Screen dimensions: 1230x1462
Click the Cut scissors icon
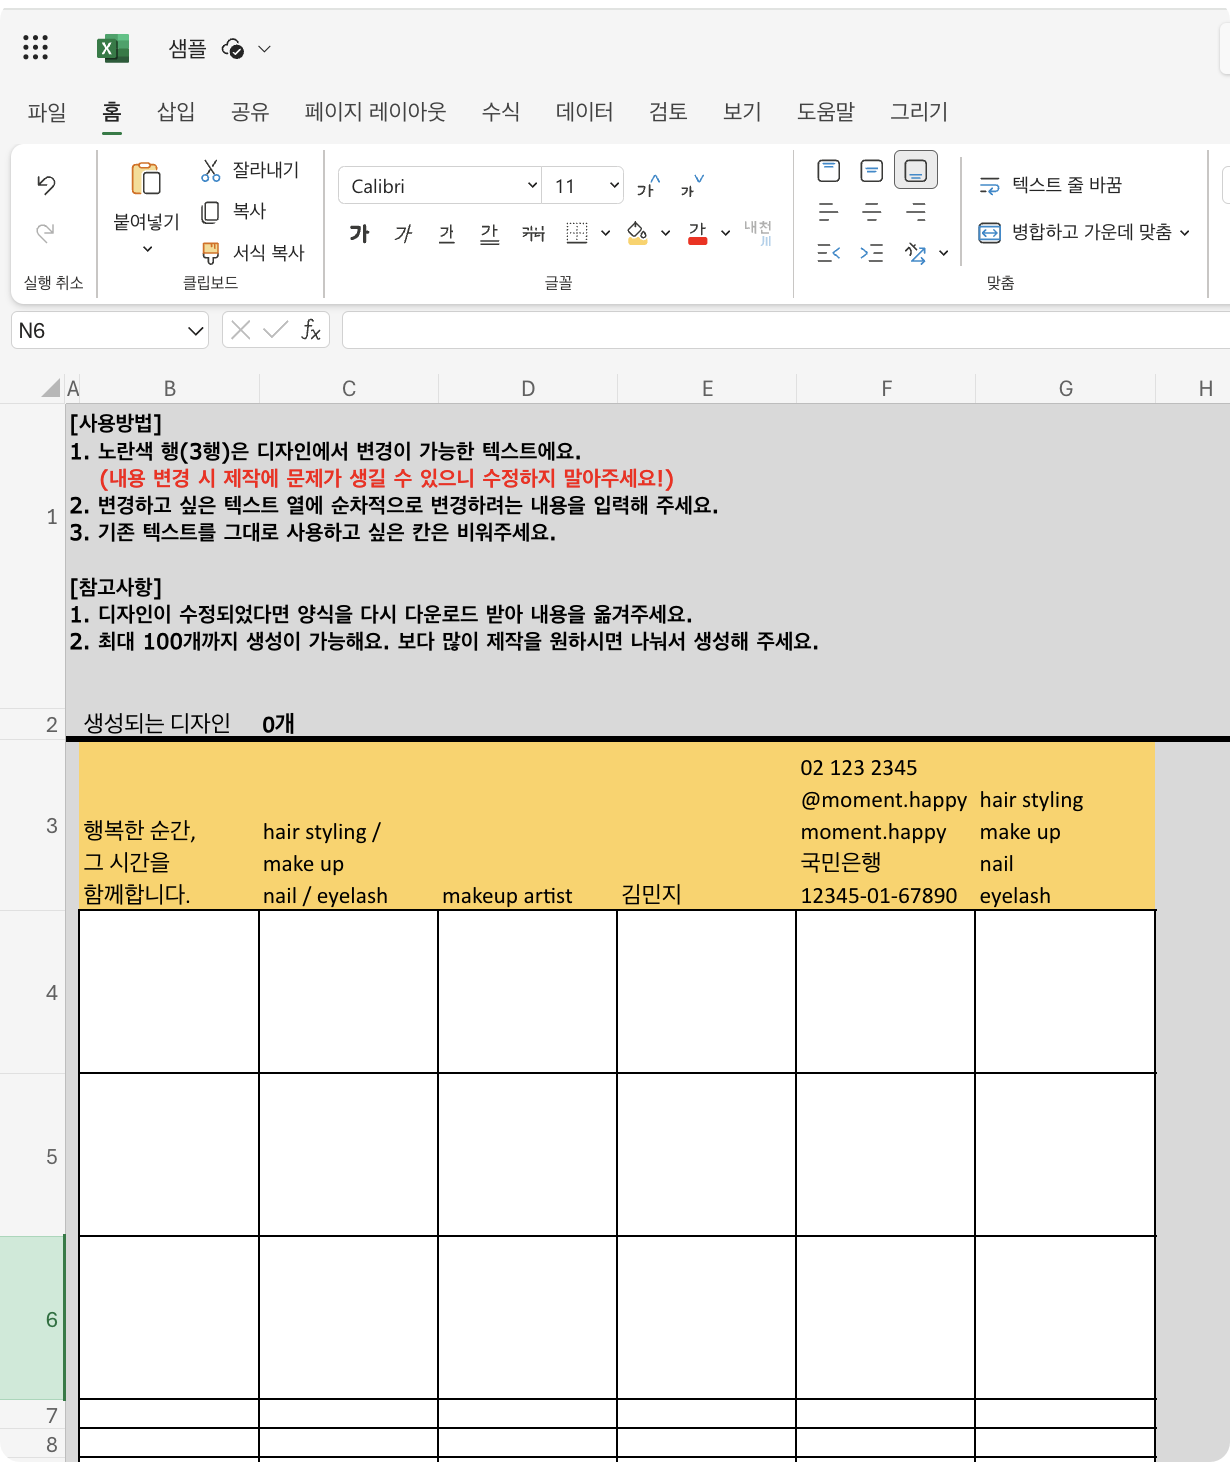coord(210,170)
